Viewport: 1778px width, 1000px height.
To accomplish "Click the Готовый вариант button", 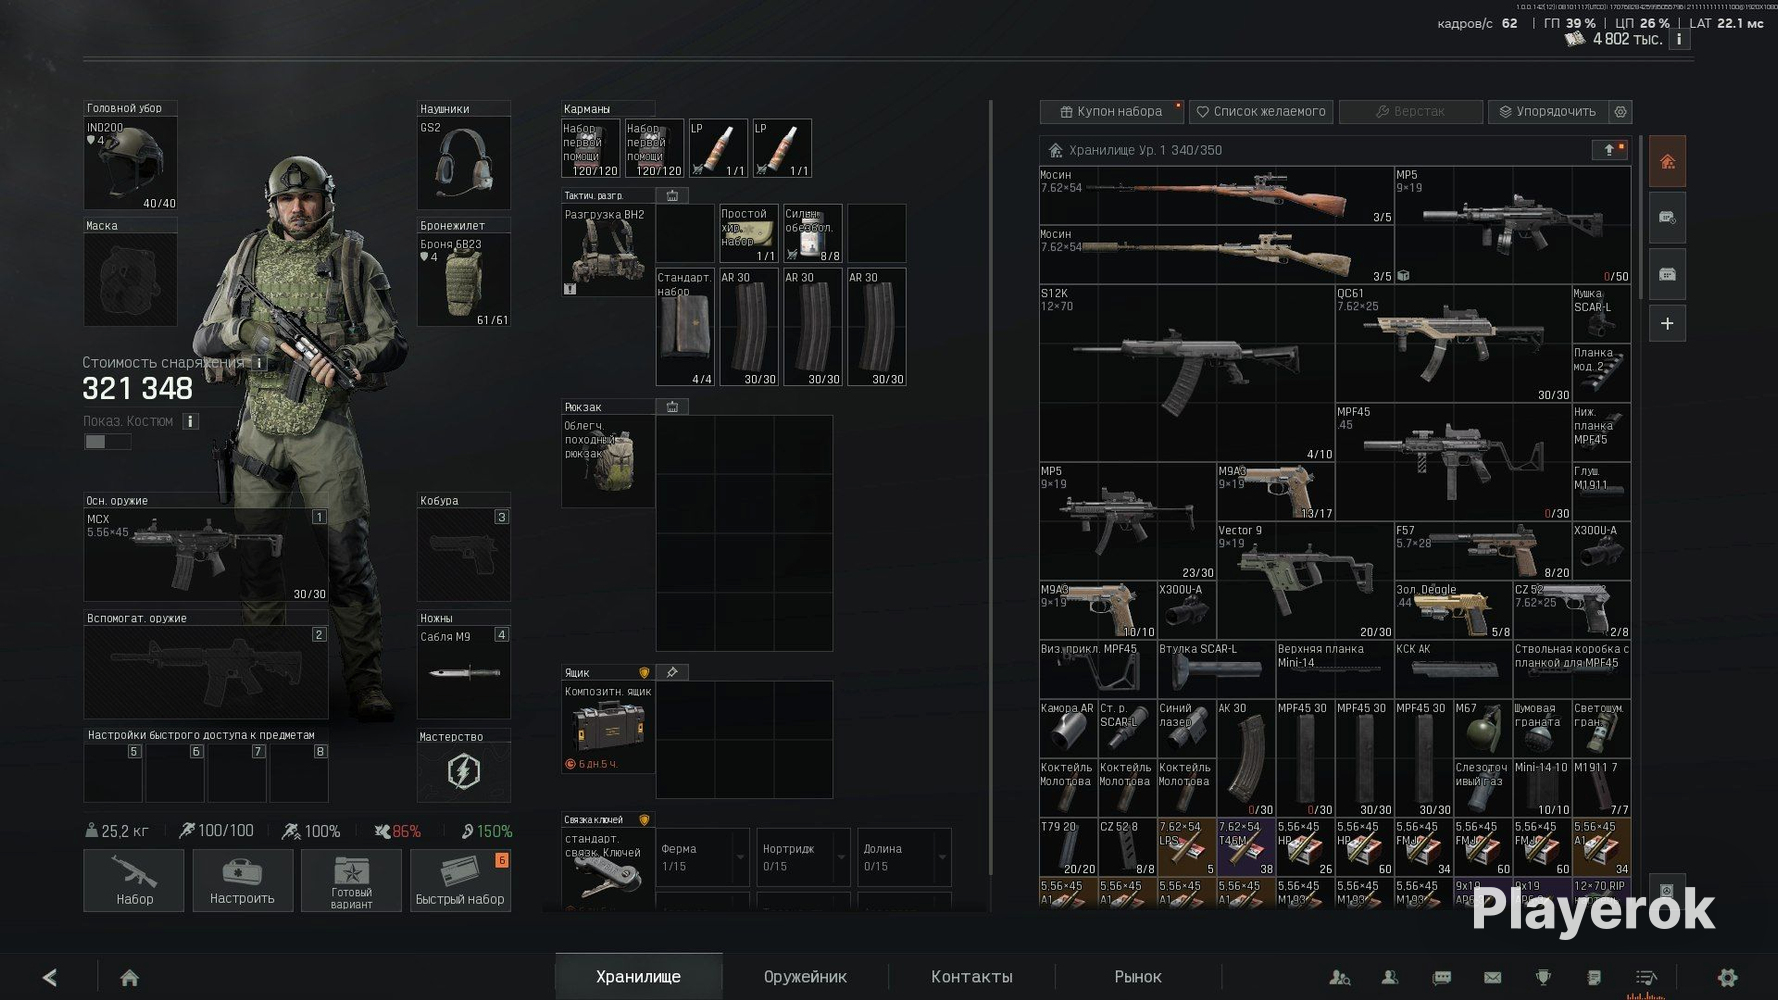I will (x=351, y=881).
